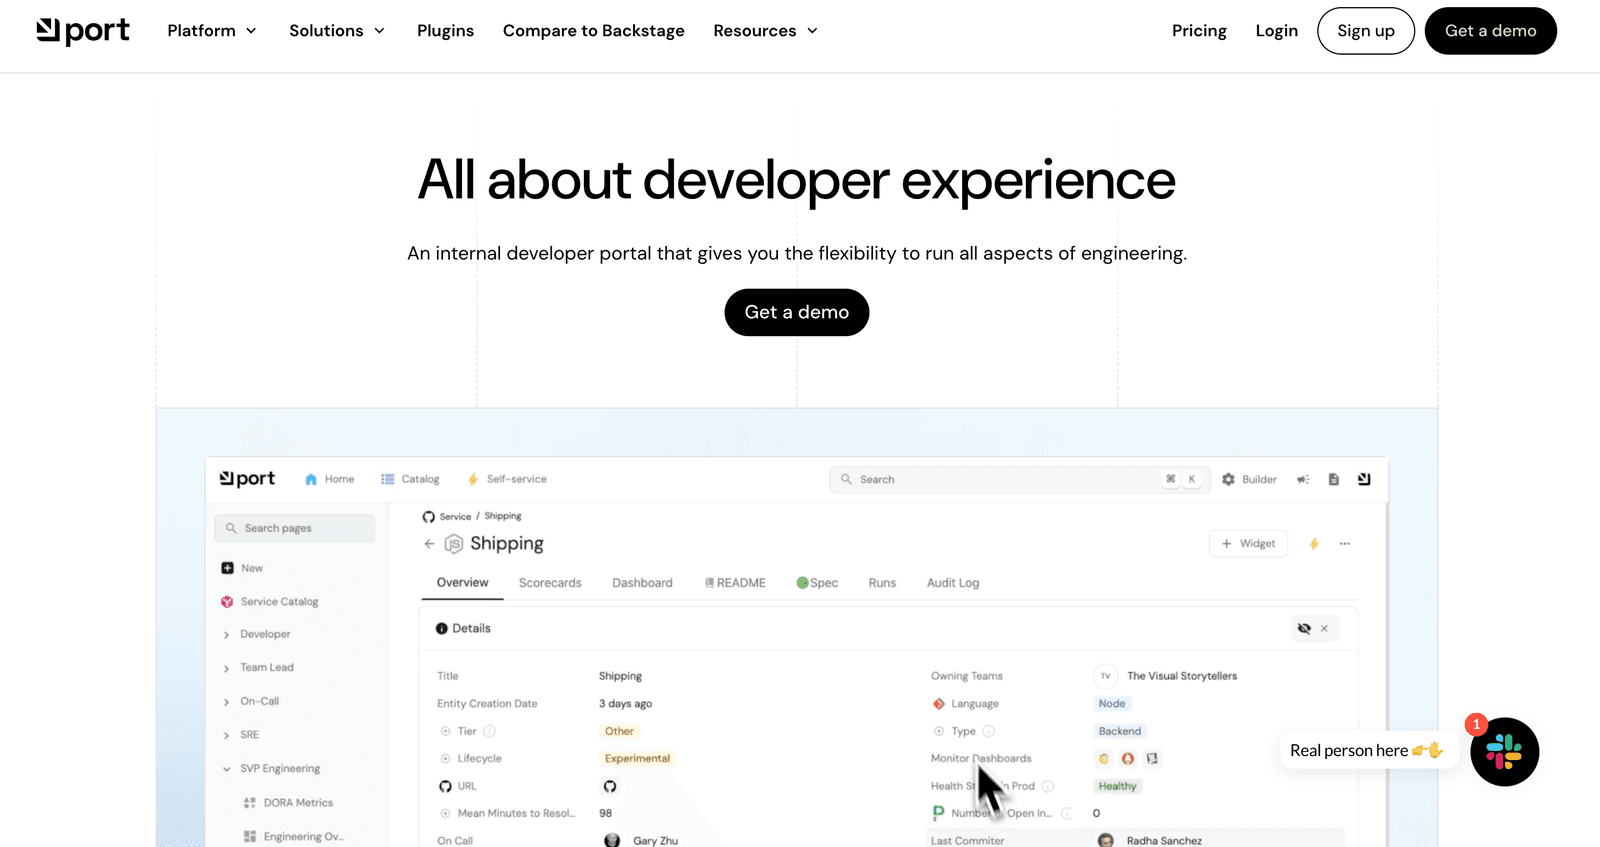This screenshot has width=1600, height=847.
Task: Click Get a demo under the headline
Action: [x=797, y=312]
